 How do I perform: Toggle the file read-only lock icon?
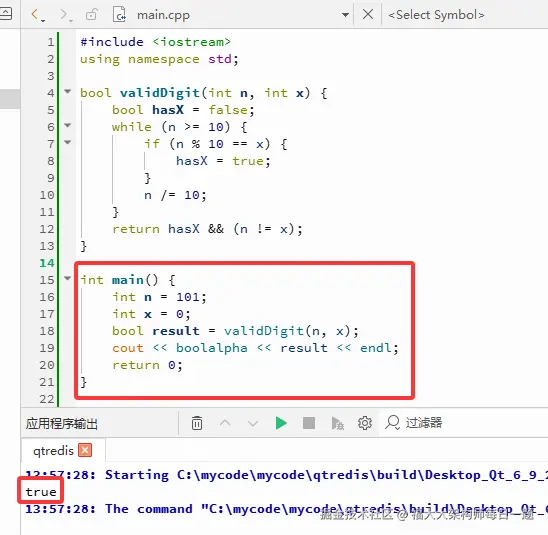tap(92, 15)
